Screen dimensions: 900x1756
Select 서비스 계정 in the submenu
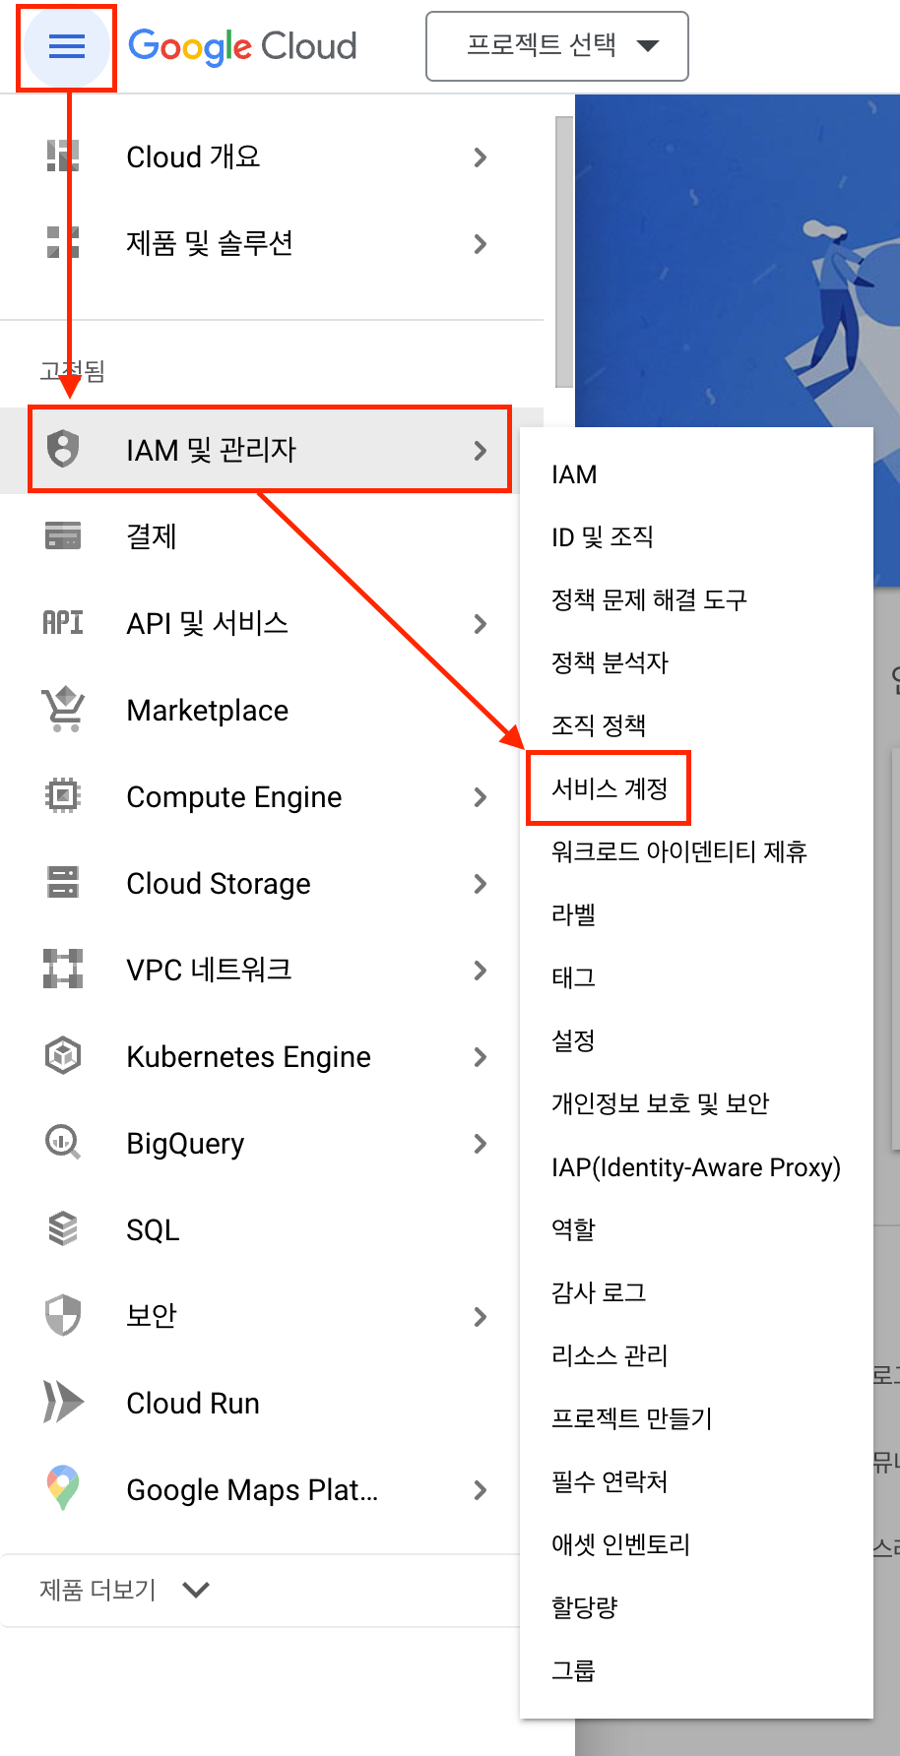click(x=609, y=789)
